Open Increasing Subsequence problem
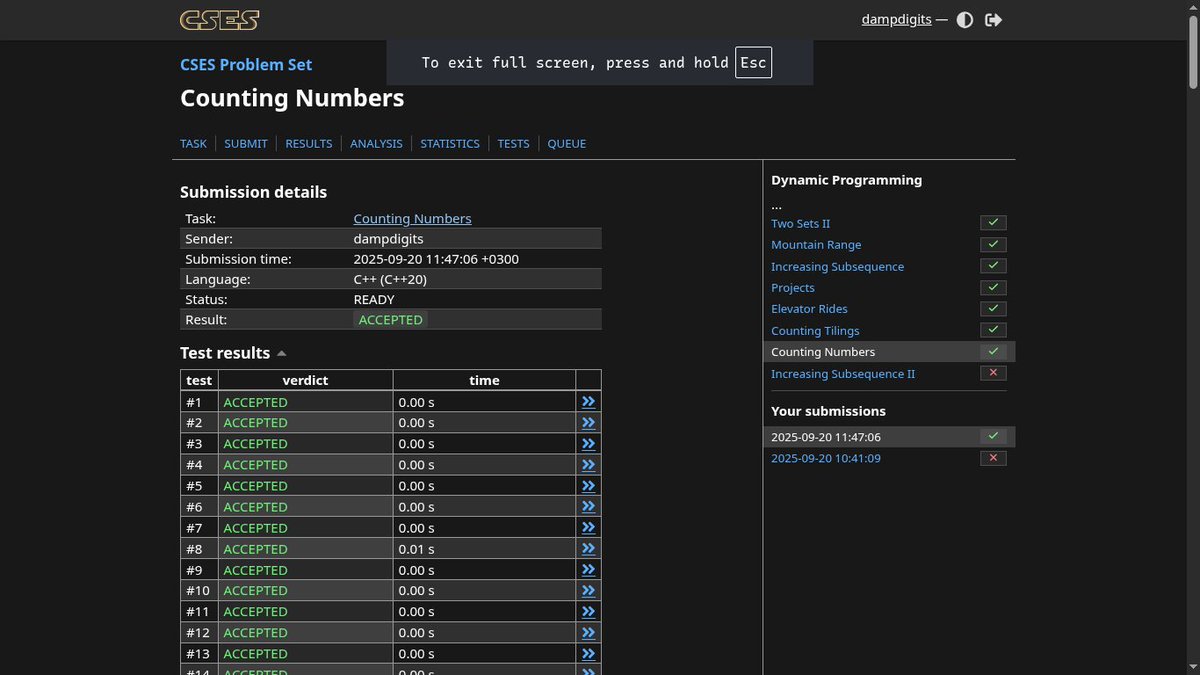Screen dimensions: 1200x675 point(837,267)
